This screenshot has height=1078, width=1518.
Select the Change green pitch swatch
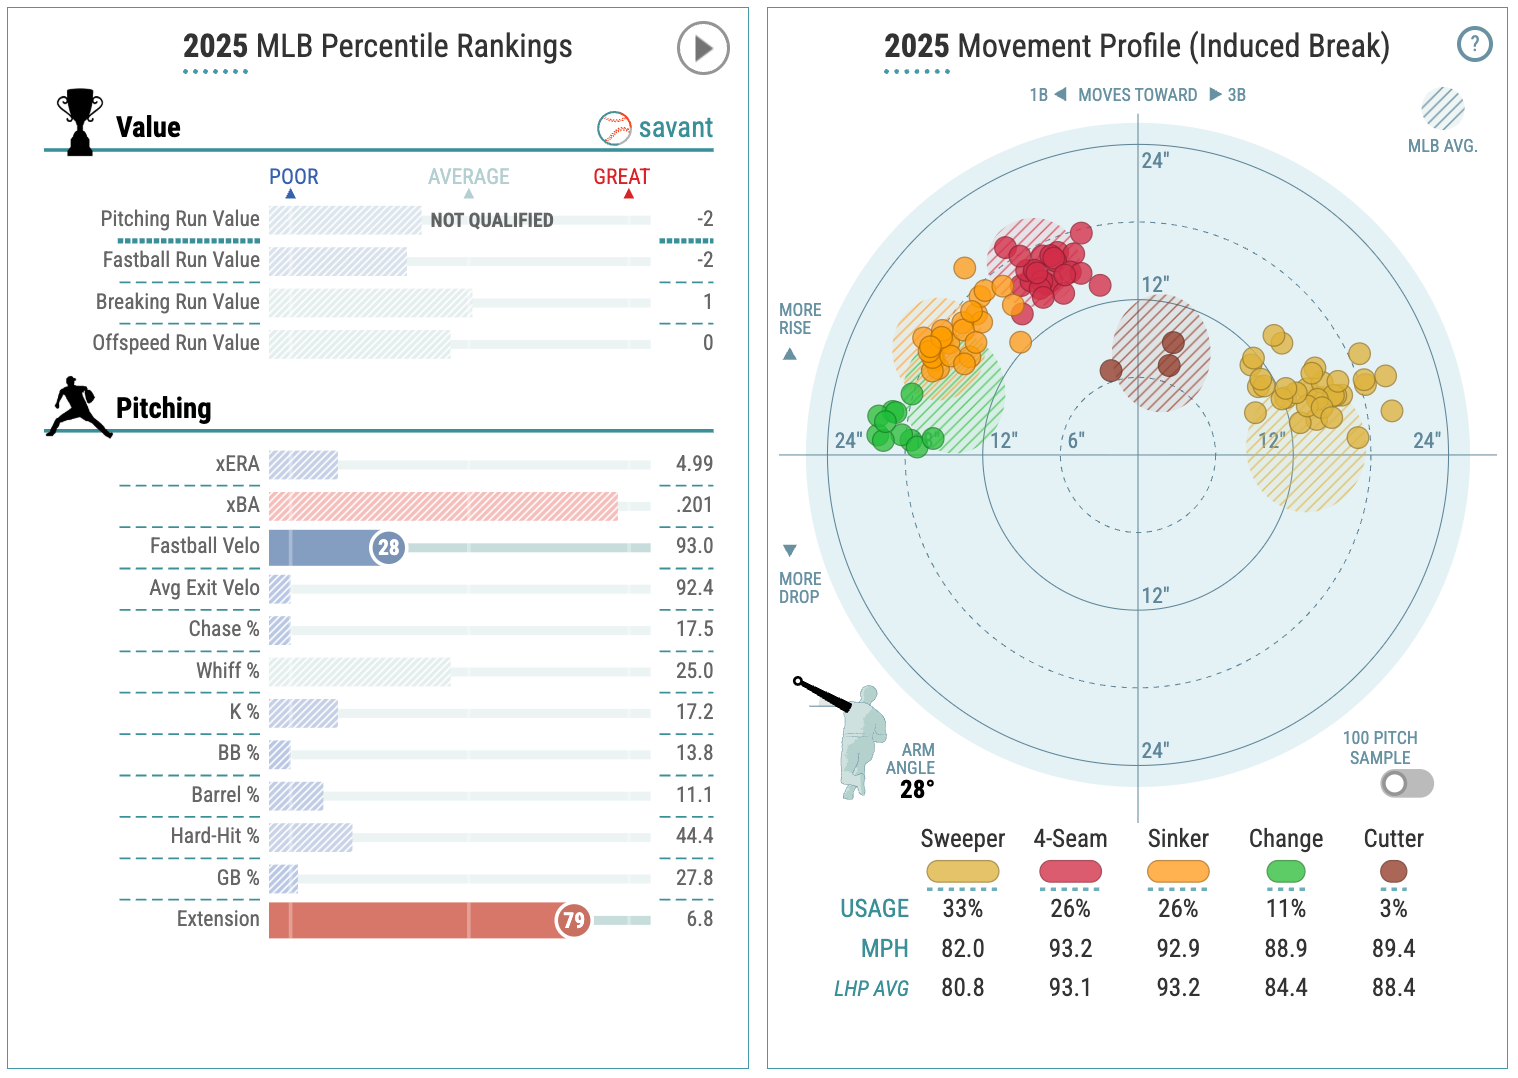(1285, 872)
